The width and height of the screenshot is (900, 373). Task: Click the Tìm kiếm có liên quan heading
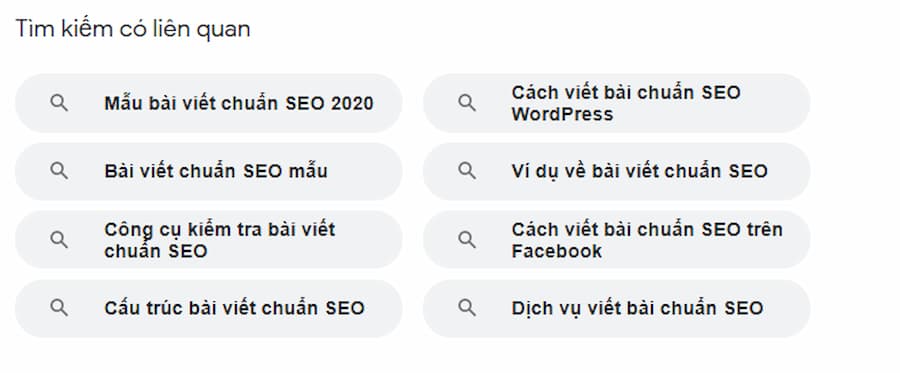133,29
